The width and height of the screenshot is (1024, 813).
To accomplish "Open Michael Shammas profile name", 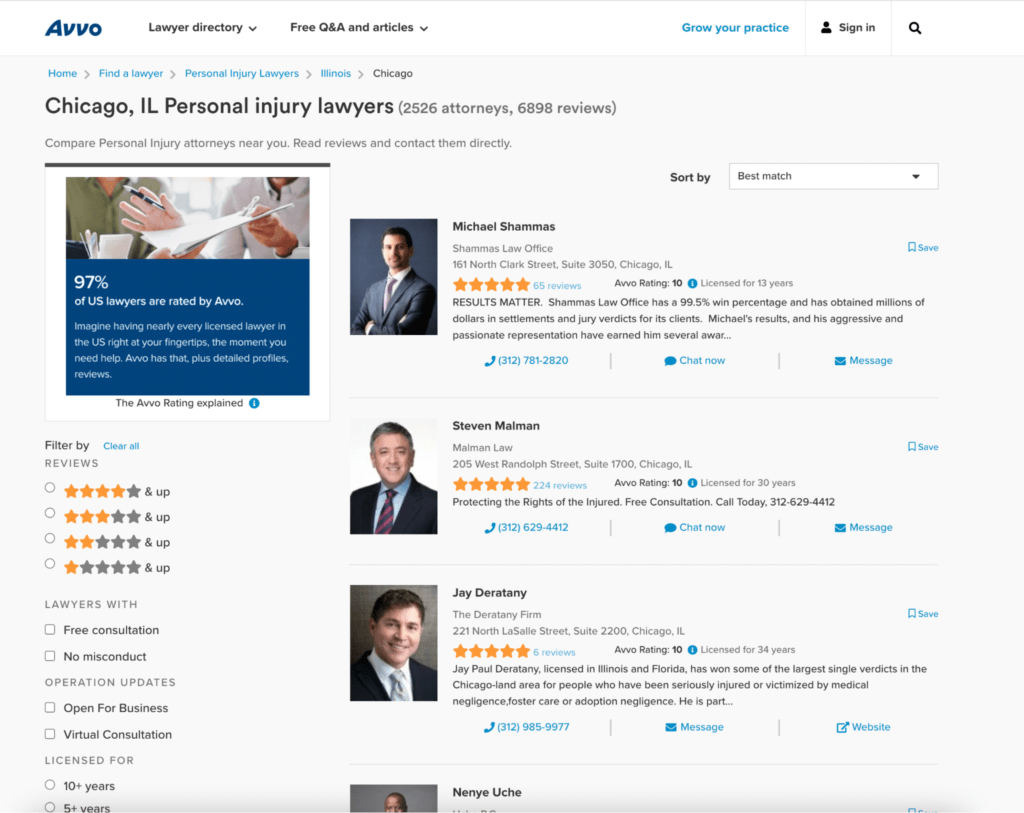I will 504,227.
